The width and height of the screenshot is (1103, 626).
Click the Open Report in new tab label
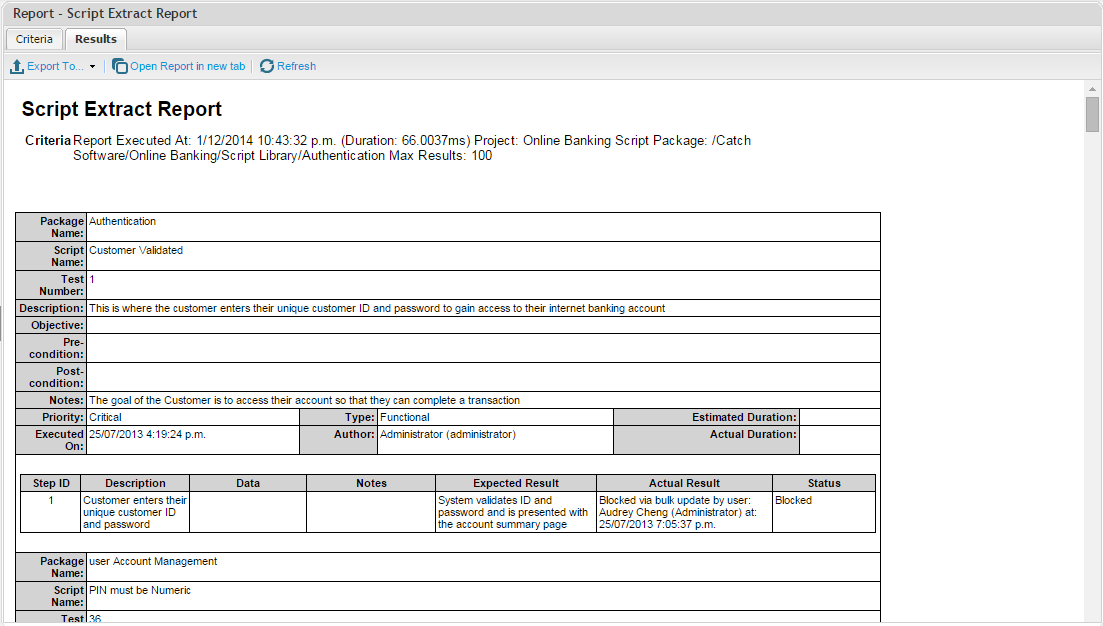(187, 66)
